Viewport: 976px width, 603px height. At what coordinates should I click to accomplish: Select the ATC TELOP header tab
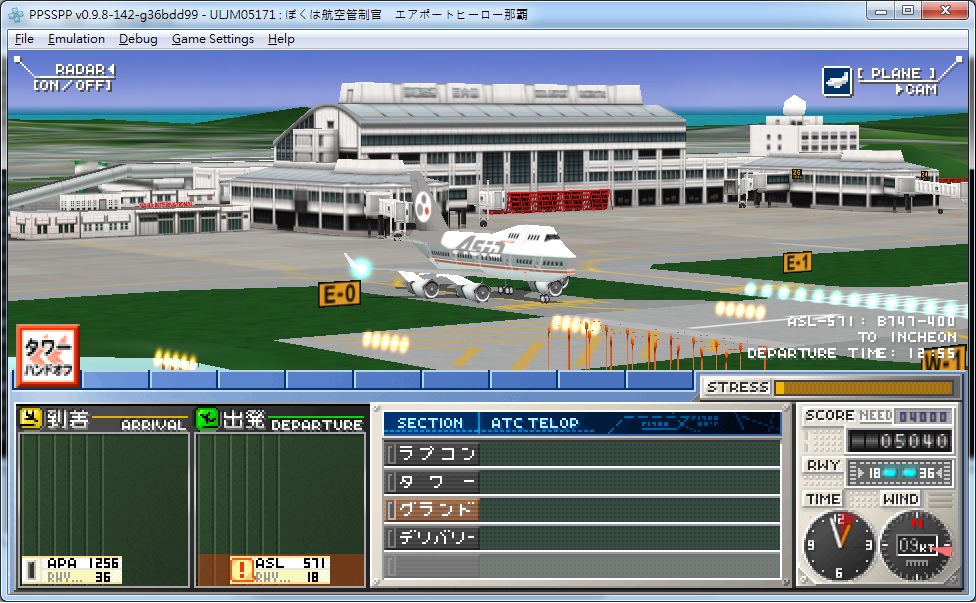[x=534, y=423]
